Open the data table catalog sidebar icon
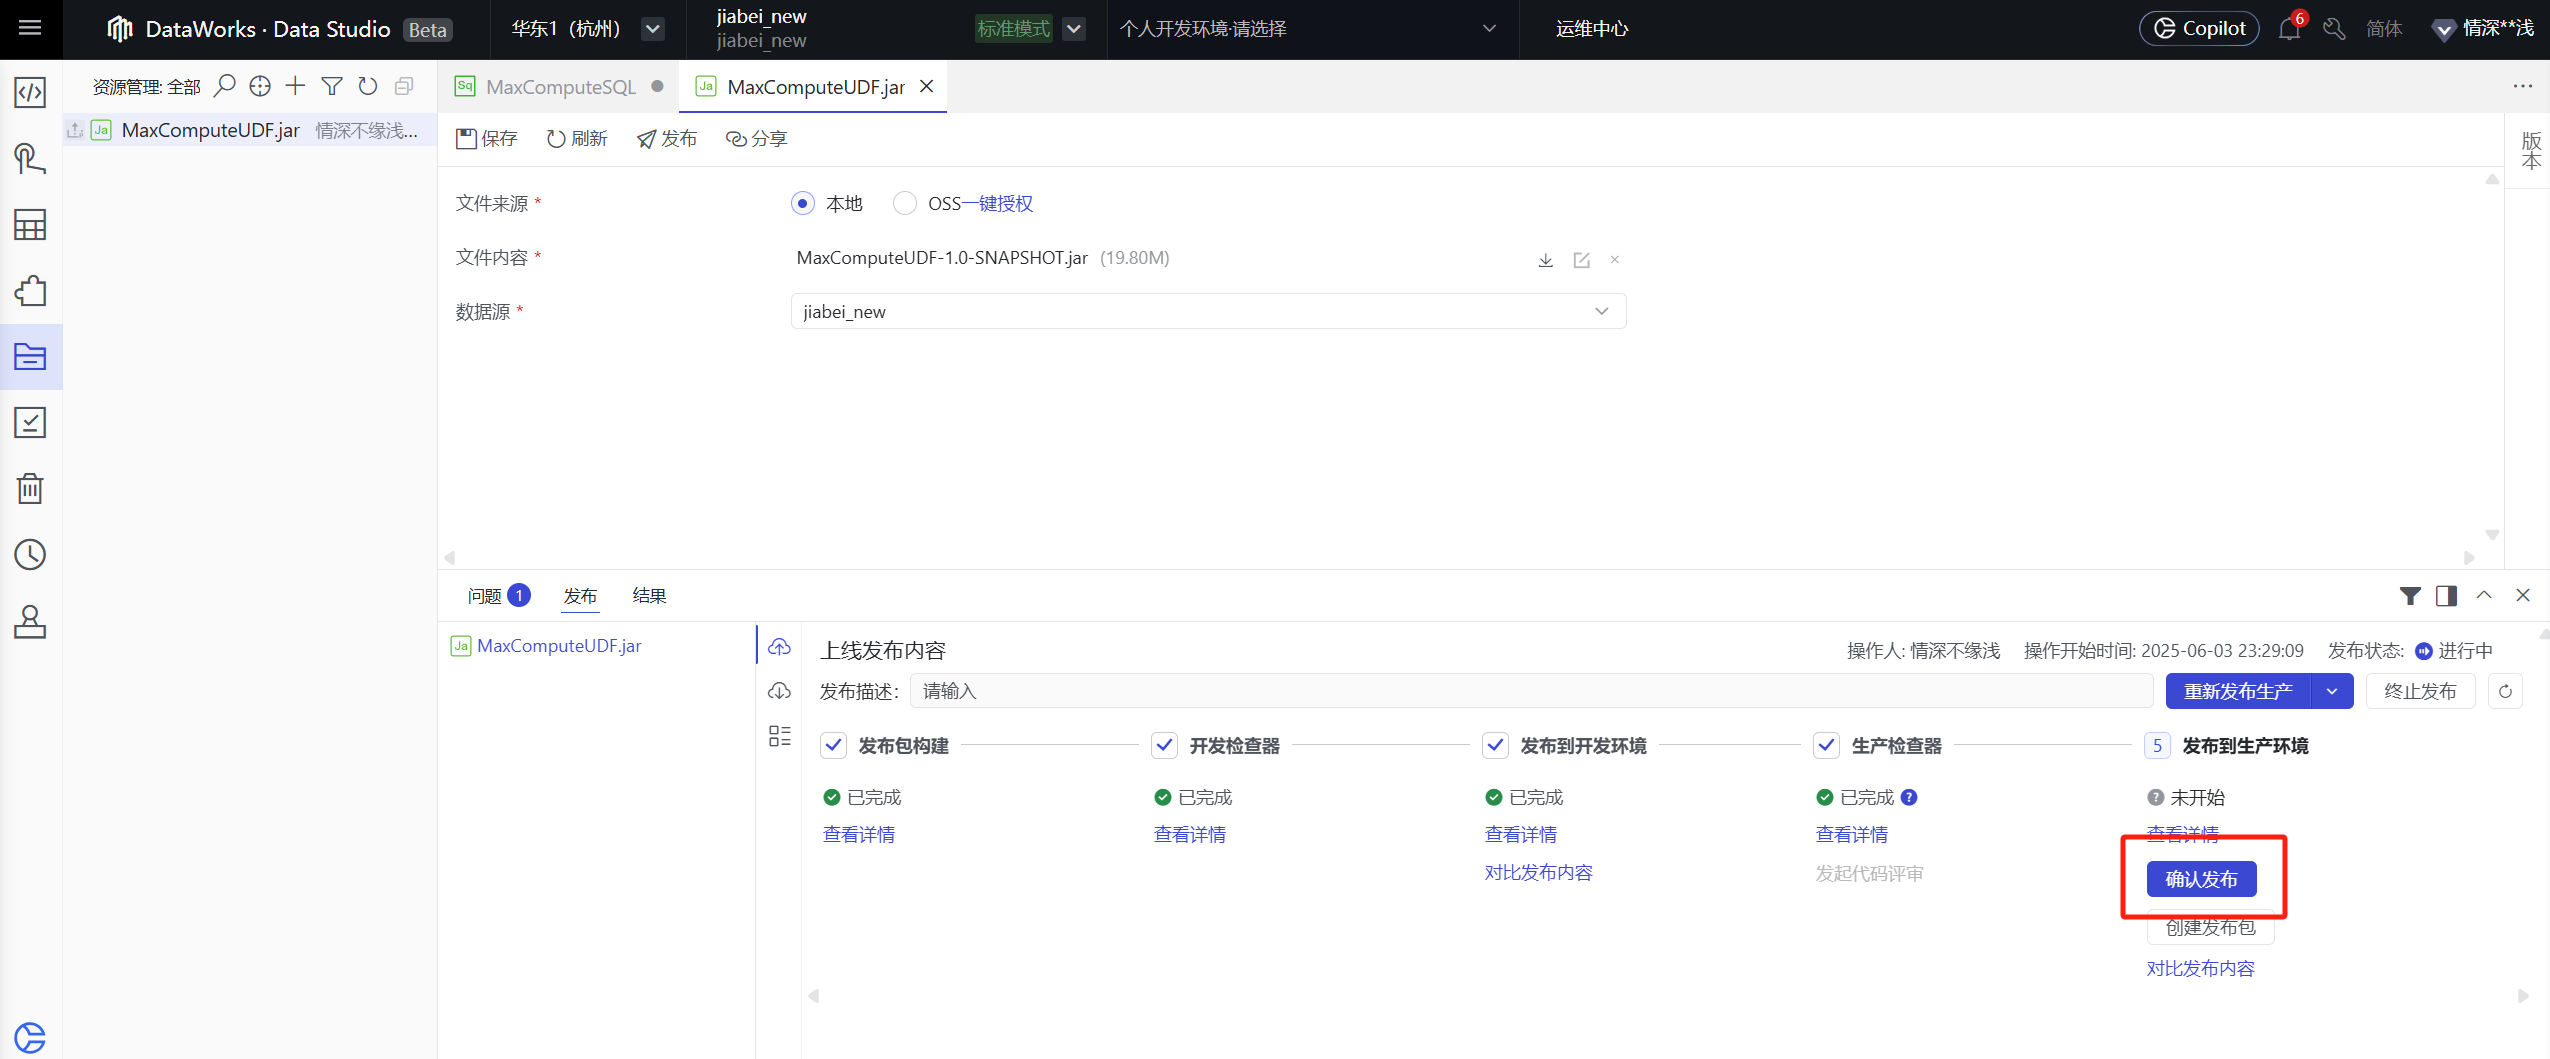This screenshot has width=2550, height=1059. [30, 225]
